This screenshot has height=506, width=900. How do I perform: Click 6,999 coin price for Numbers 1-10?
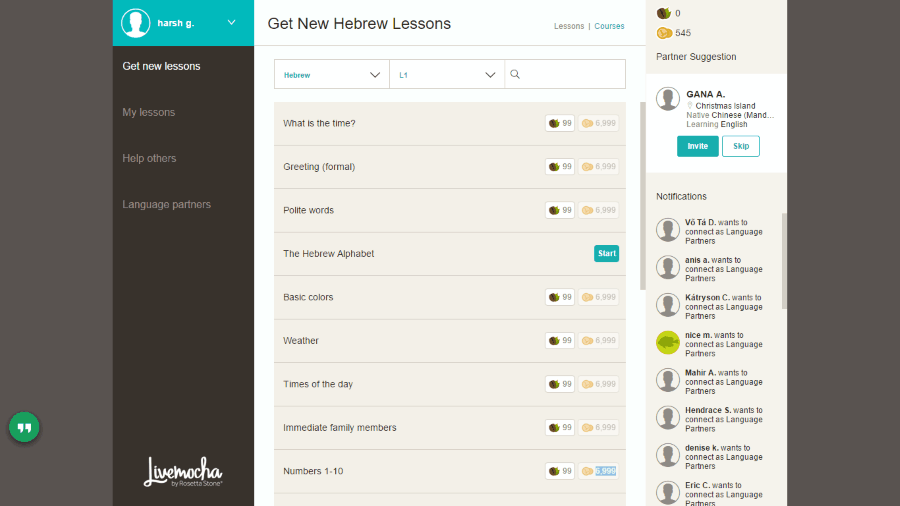598,471
